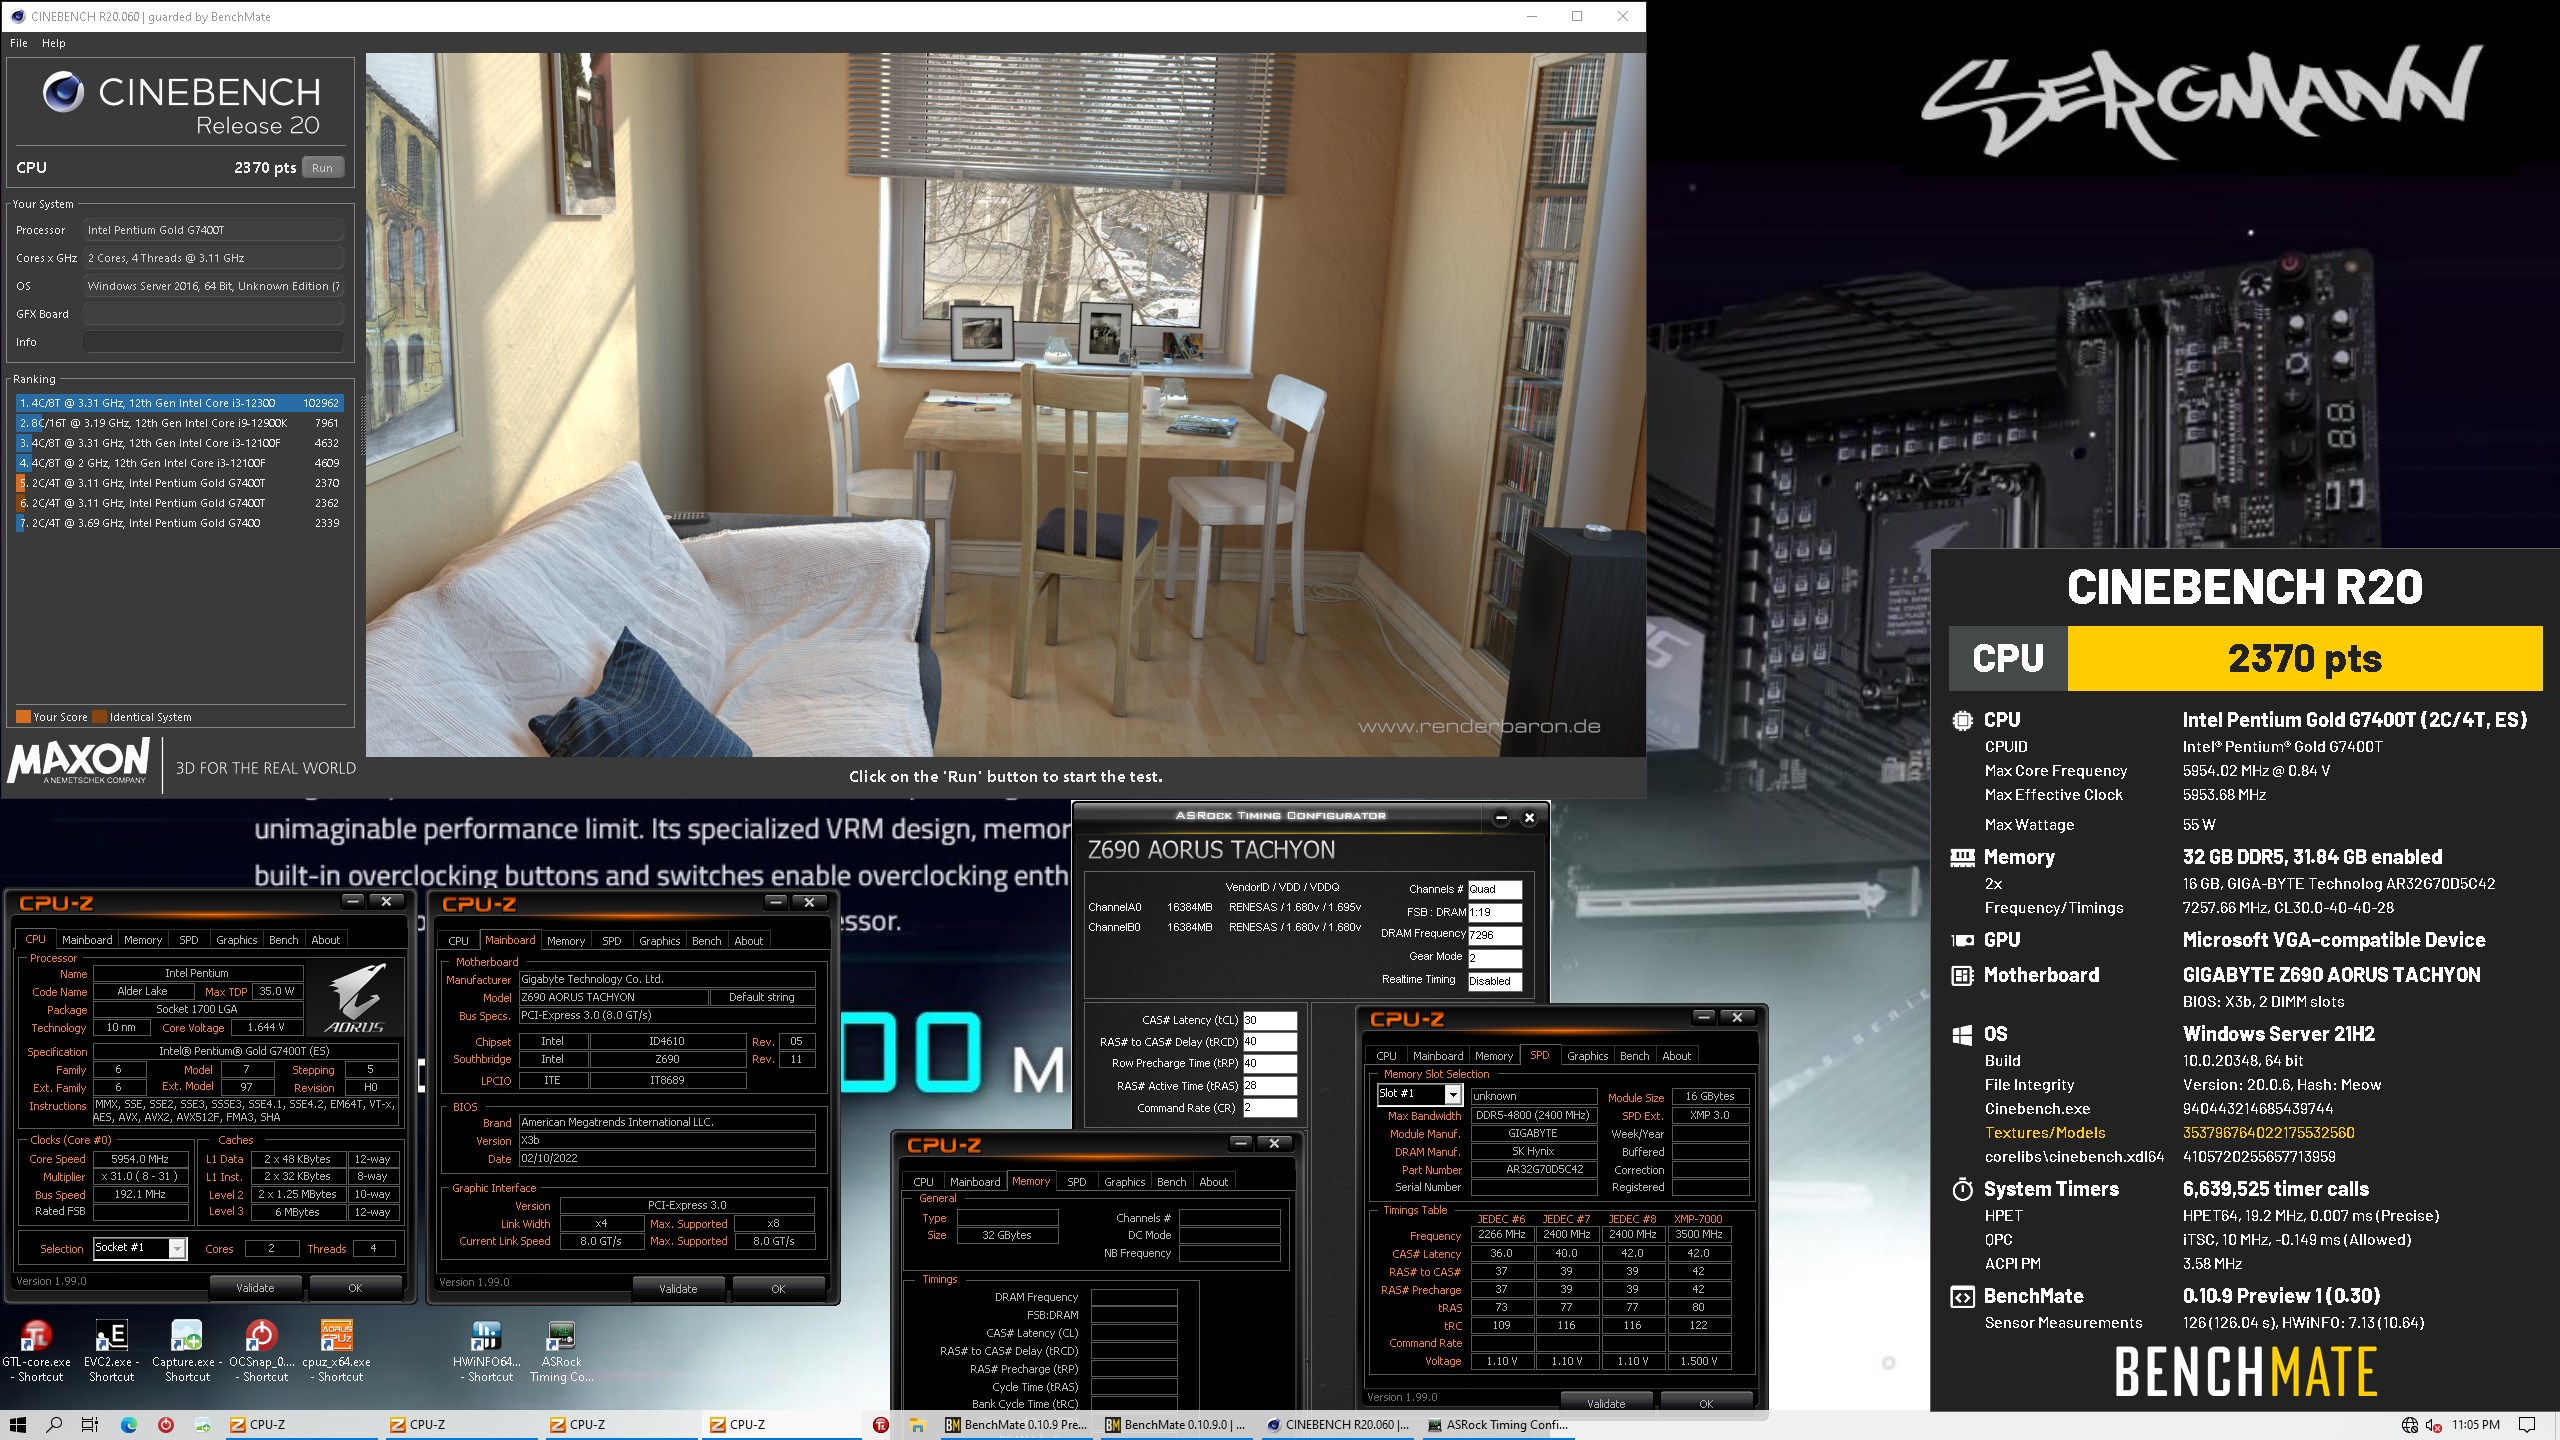Click the Gear Mode field in Timing Configurator

(1495, 958)
